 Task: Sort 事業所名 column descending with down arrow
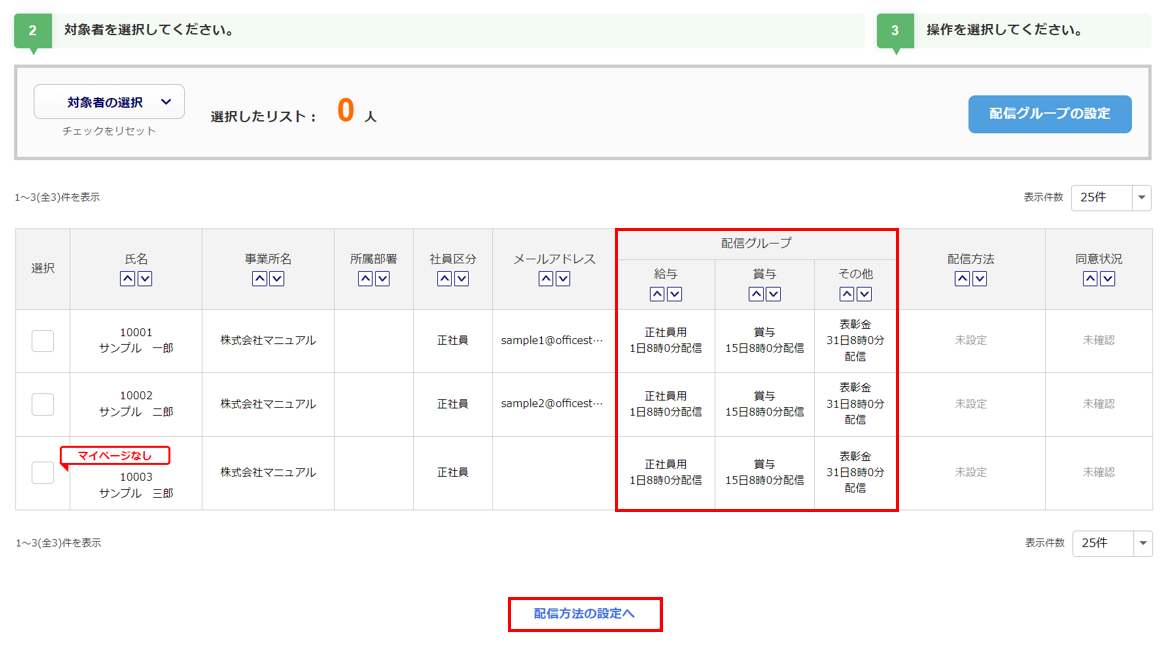pyautogui.click(x=277, y=279)
